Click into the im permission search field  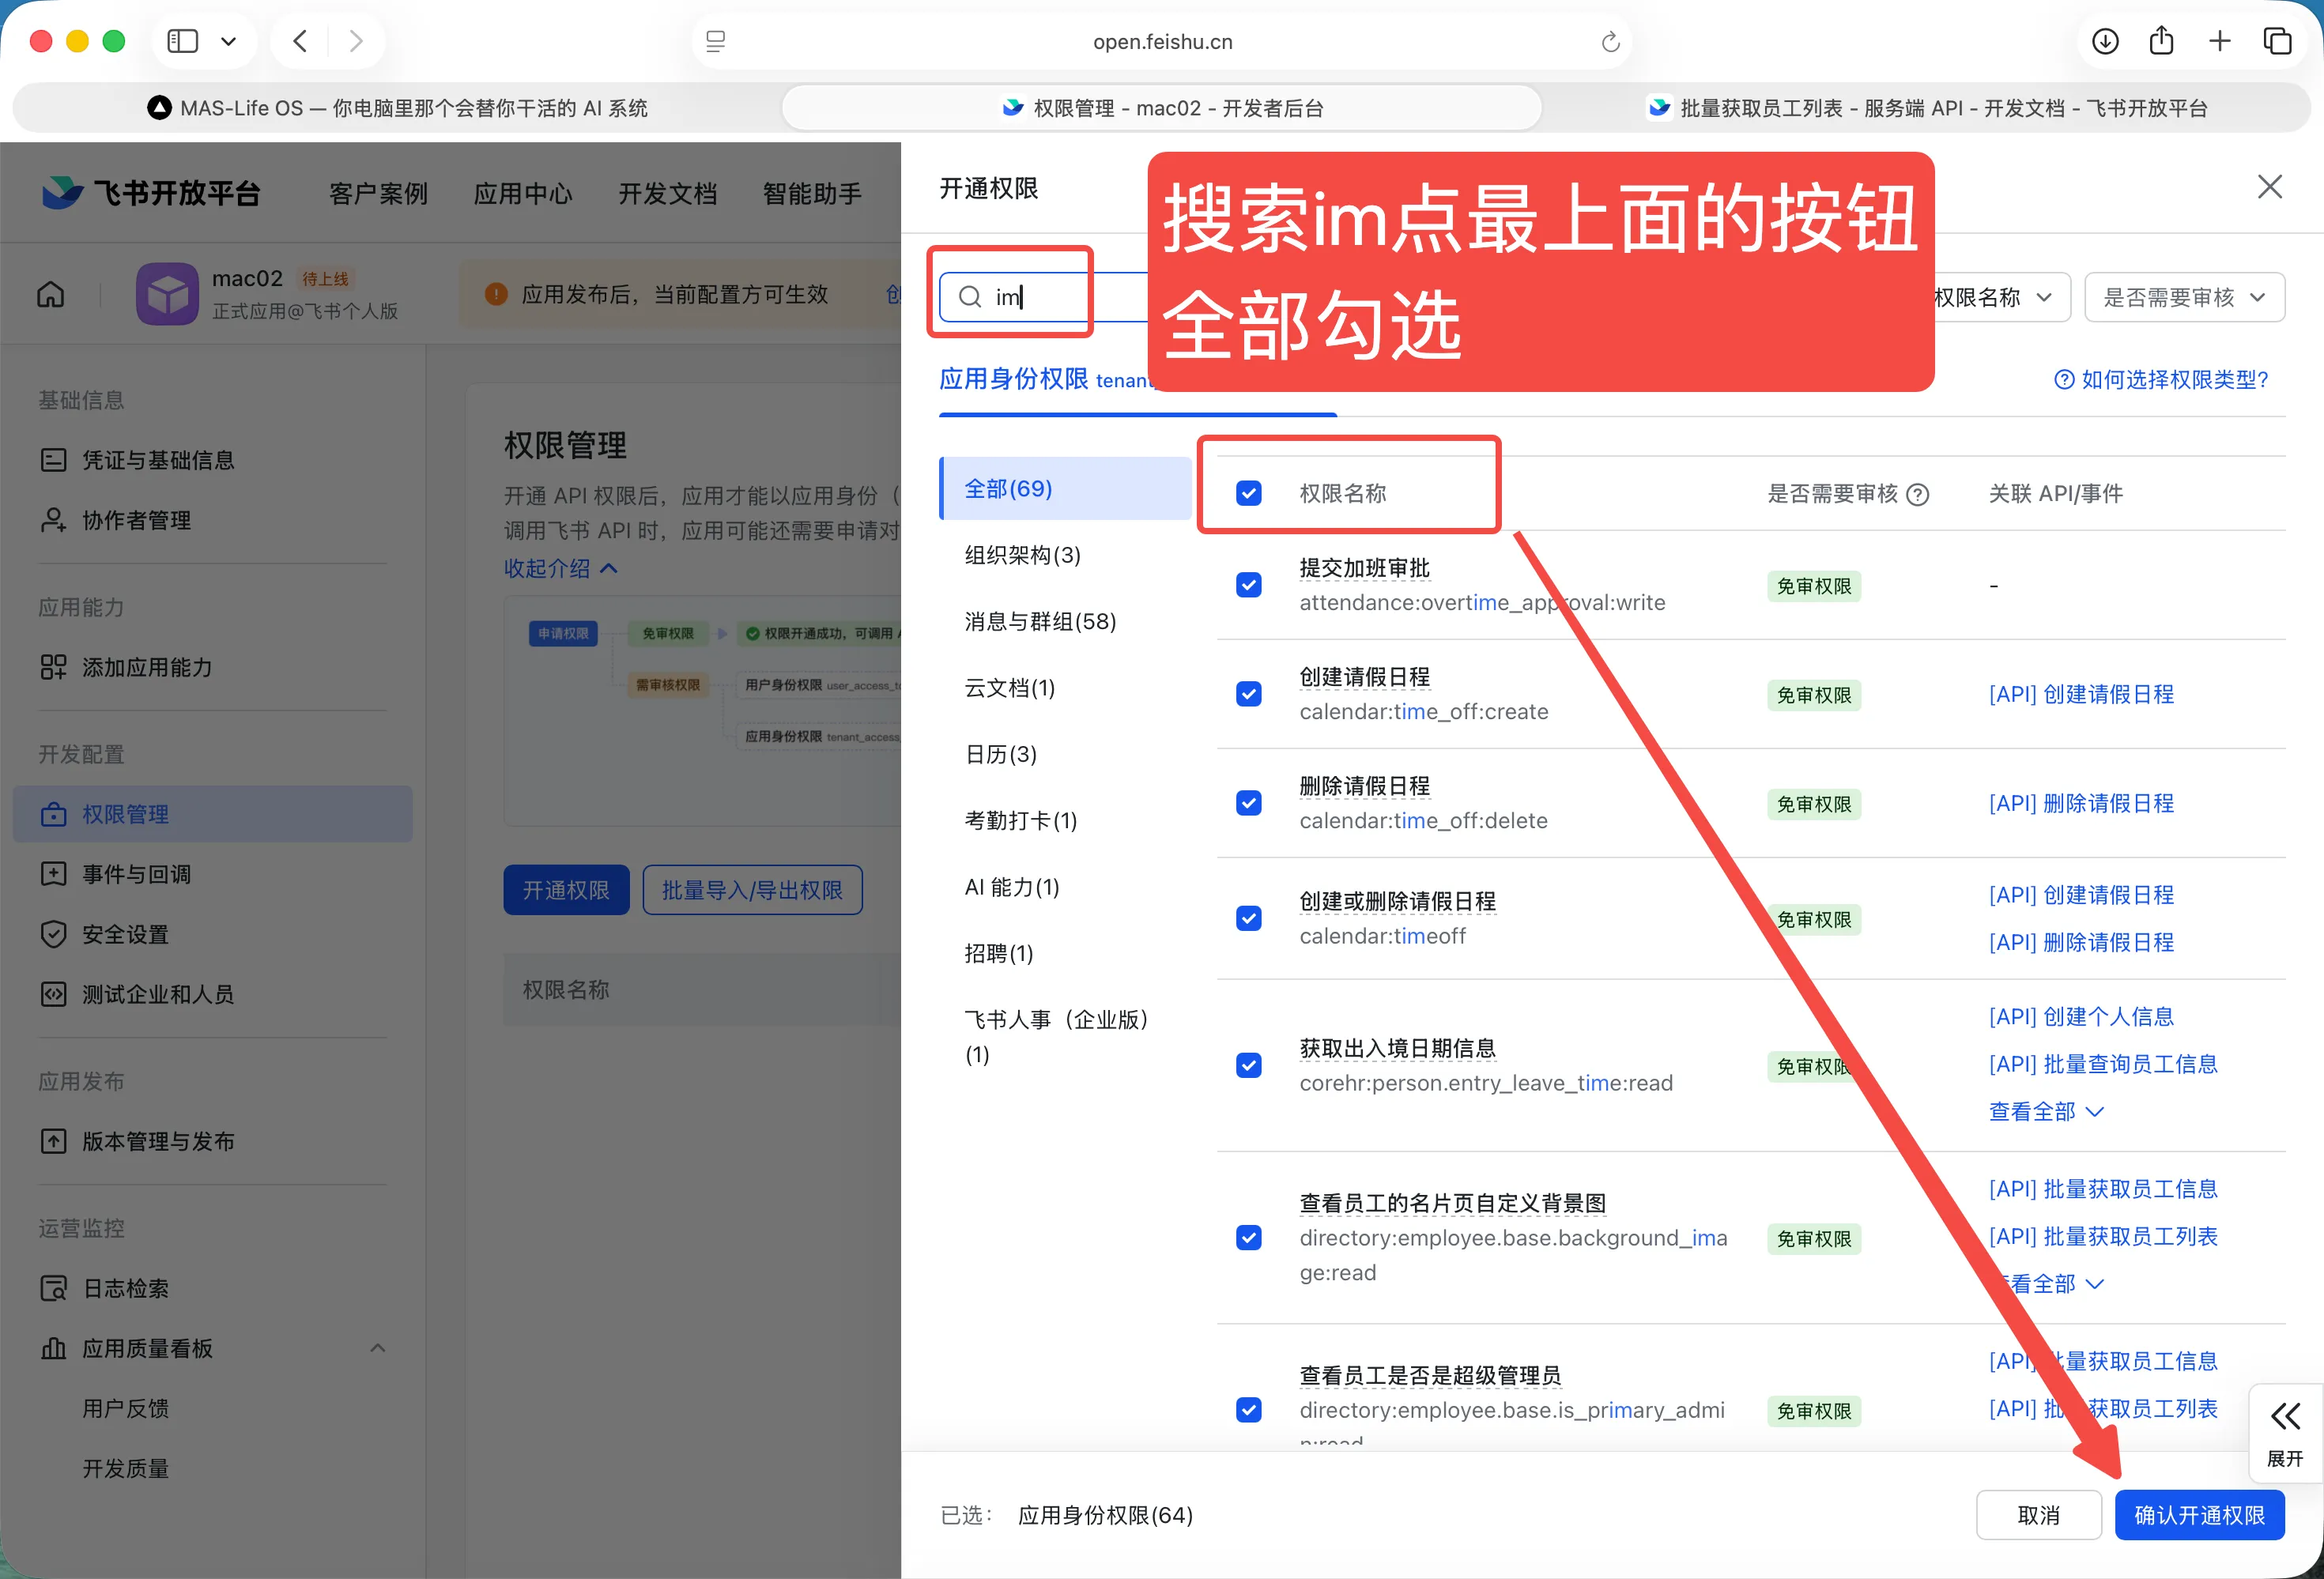(x=1043, y=297)
